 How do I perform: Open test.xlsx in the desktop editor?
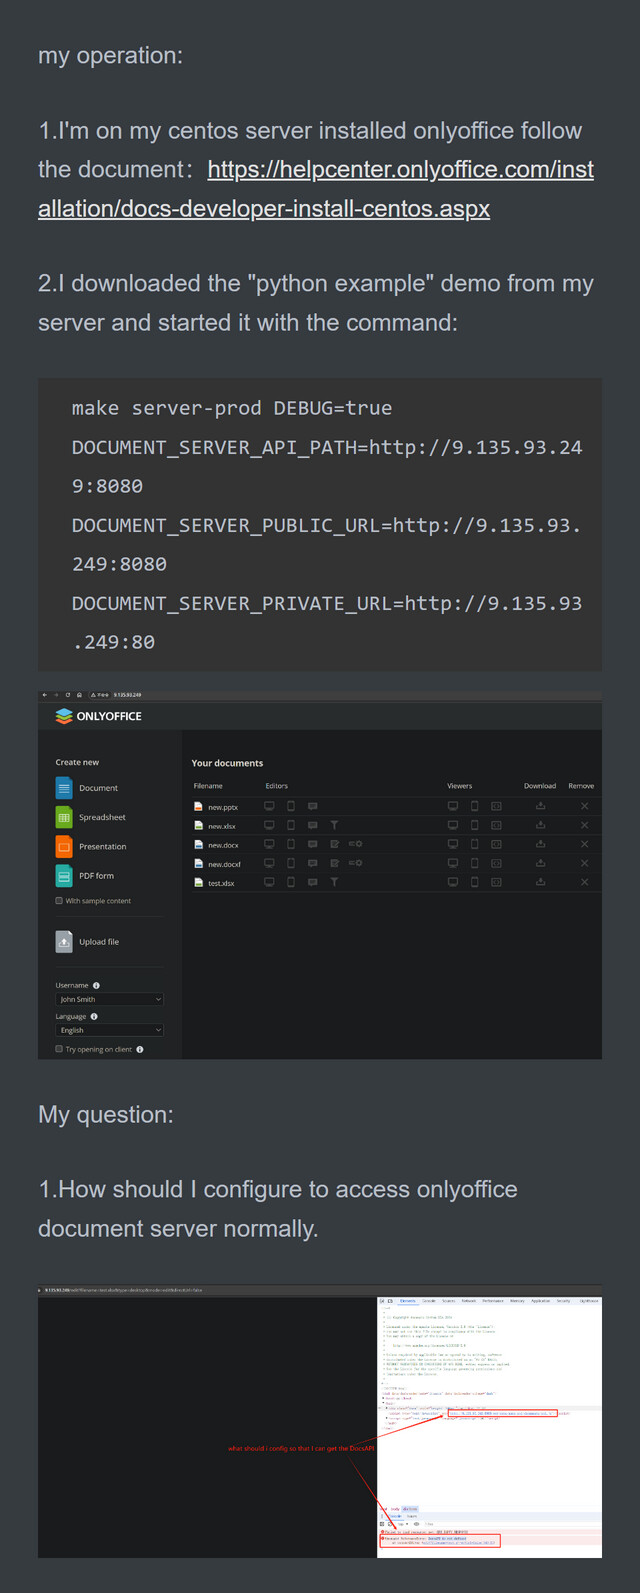pyautogui.click(x=269, y=882)
